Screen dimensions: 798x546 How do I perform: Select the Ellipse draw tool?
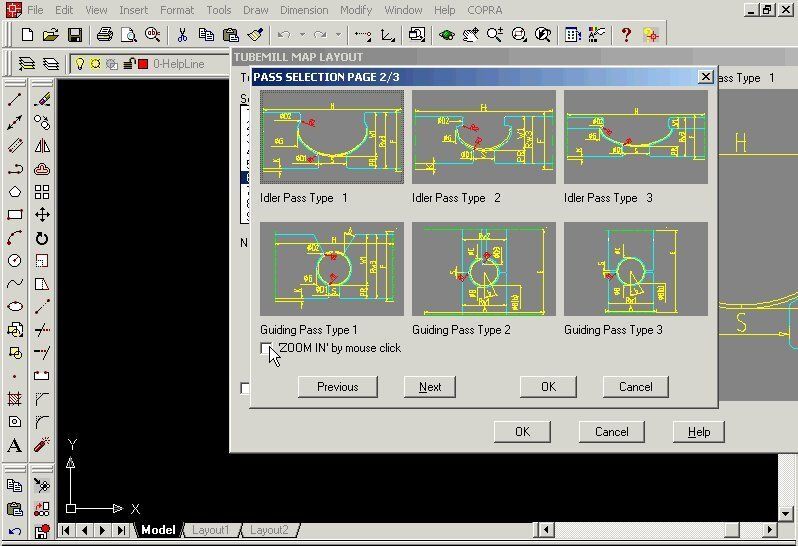click(15, 306)
